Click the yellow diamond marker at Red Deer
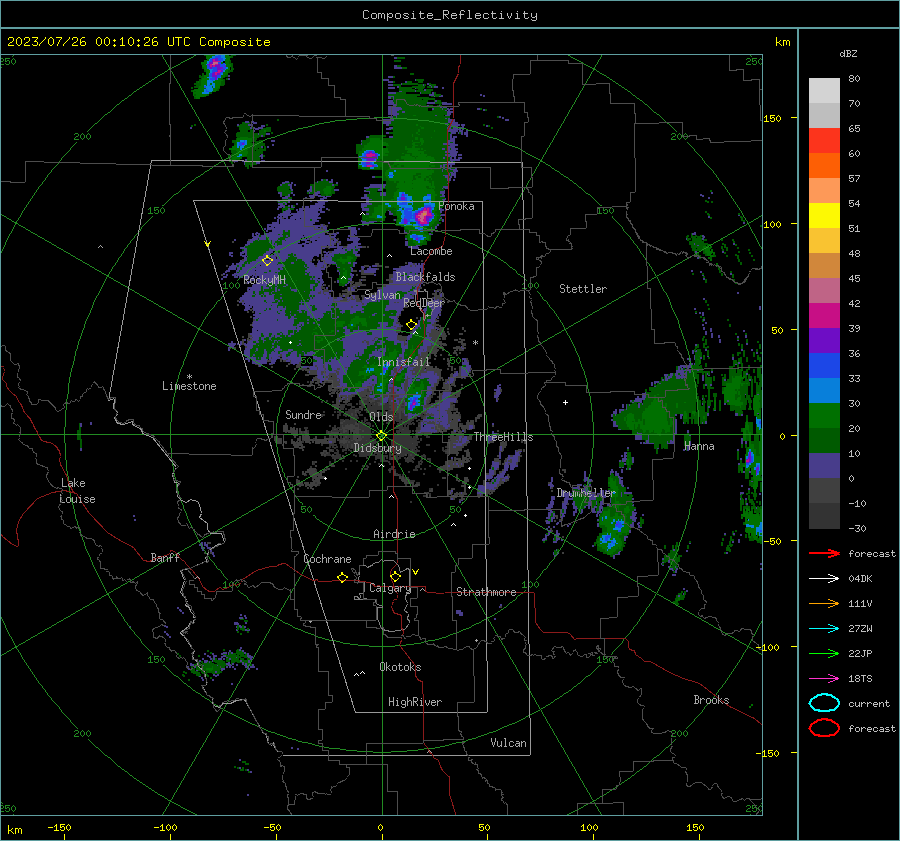 click(x=411, y=325)
